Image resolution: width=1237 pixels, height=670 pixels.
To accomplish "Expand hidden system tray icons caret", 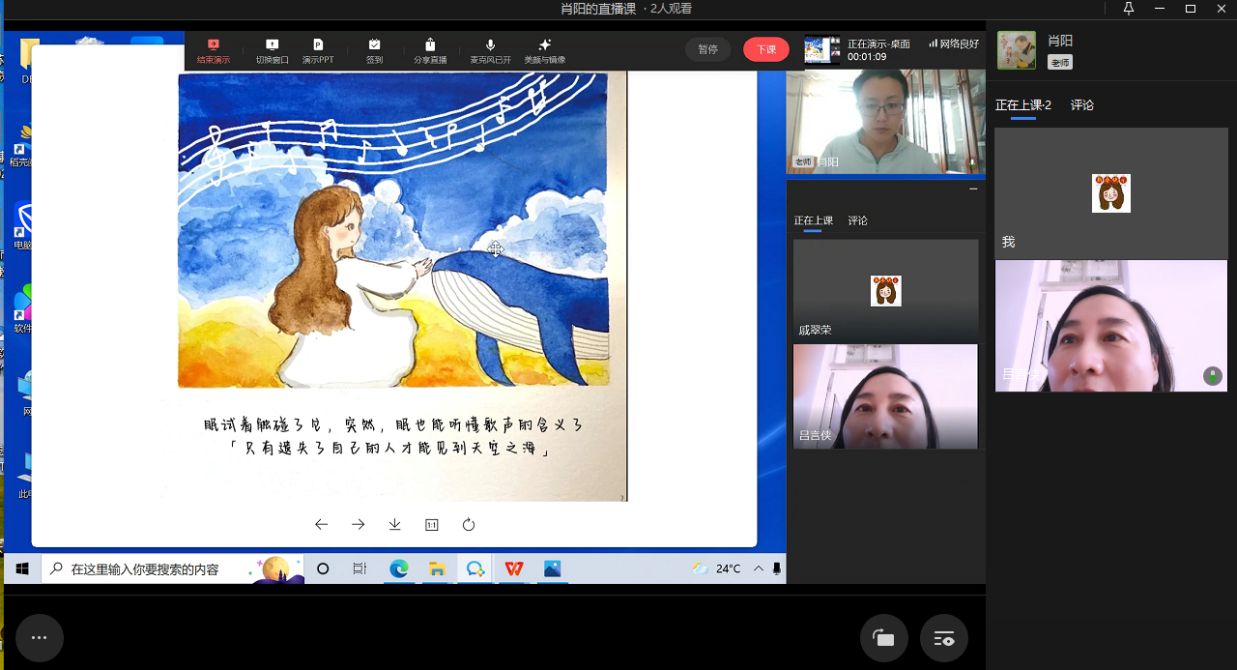I will pyautogui.click(x=759, y=569).
